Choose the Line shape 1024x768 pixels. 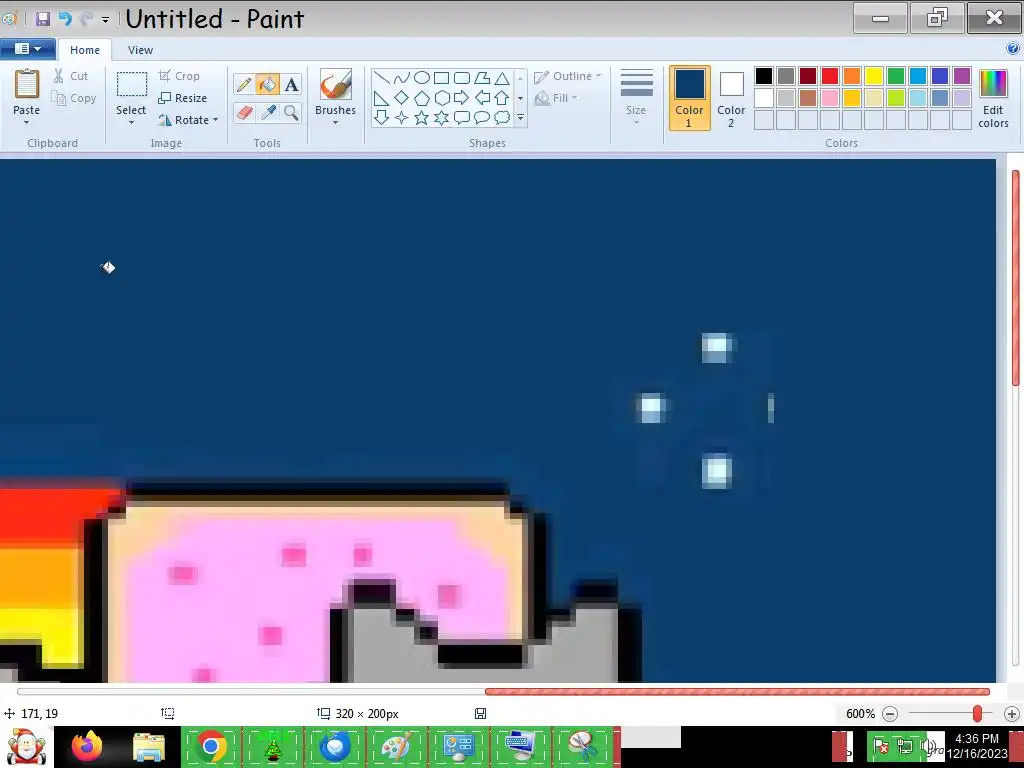[382, 78]
